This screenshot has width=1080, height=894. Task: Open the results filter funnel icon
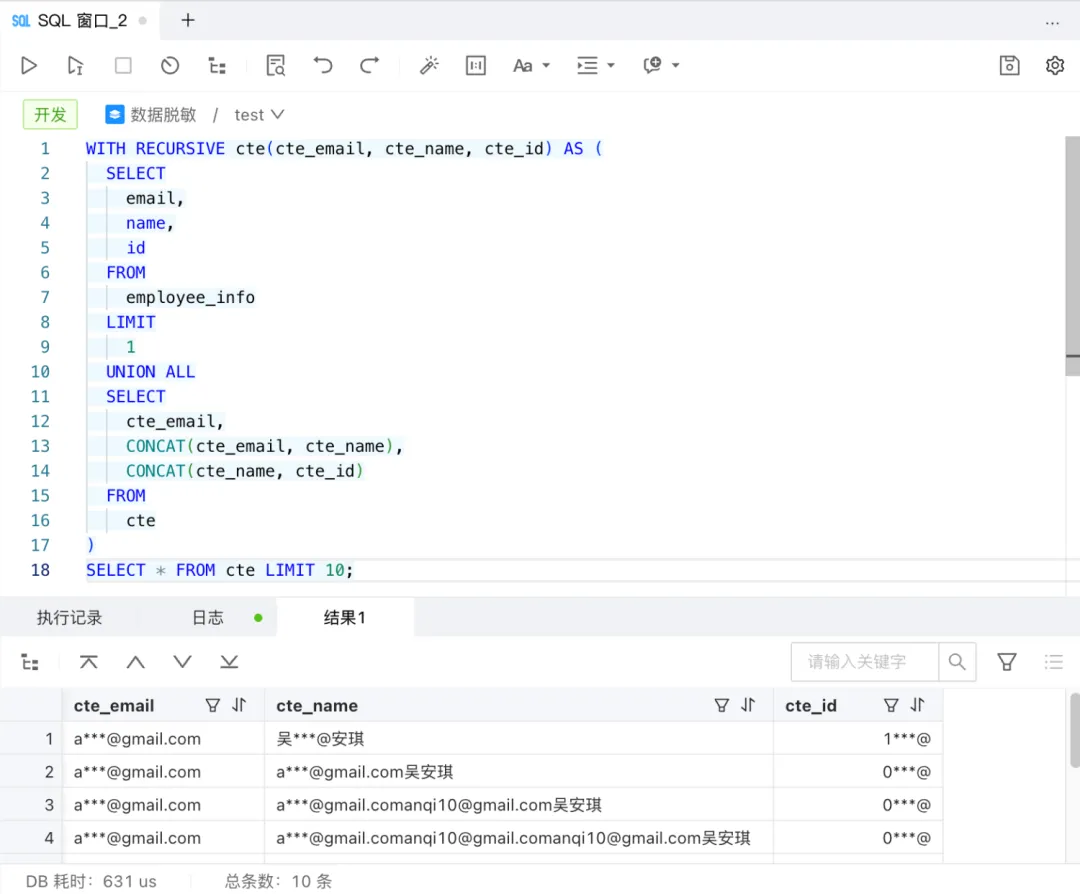point(1006,662)
